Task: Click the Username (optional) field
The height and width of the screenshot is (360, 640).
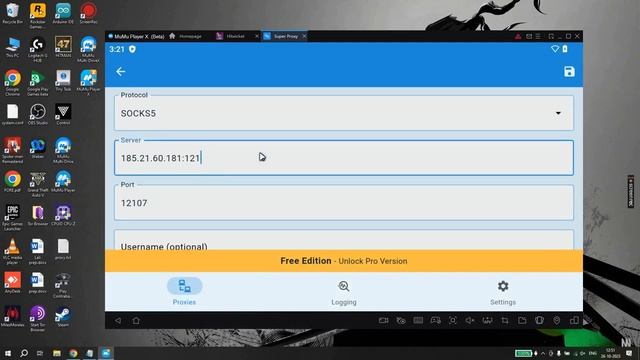Action: (x=344, y=241)
